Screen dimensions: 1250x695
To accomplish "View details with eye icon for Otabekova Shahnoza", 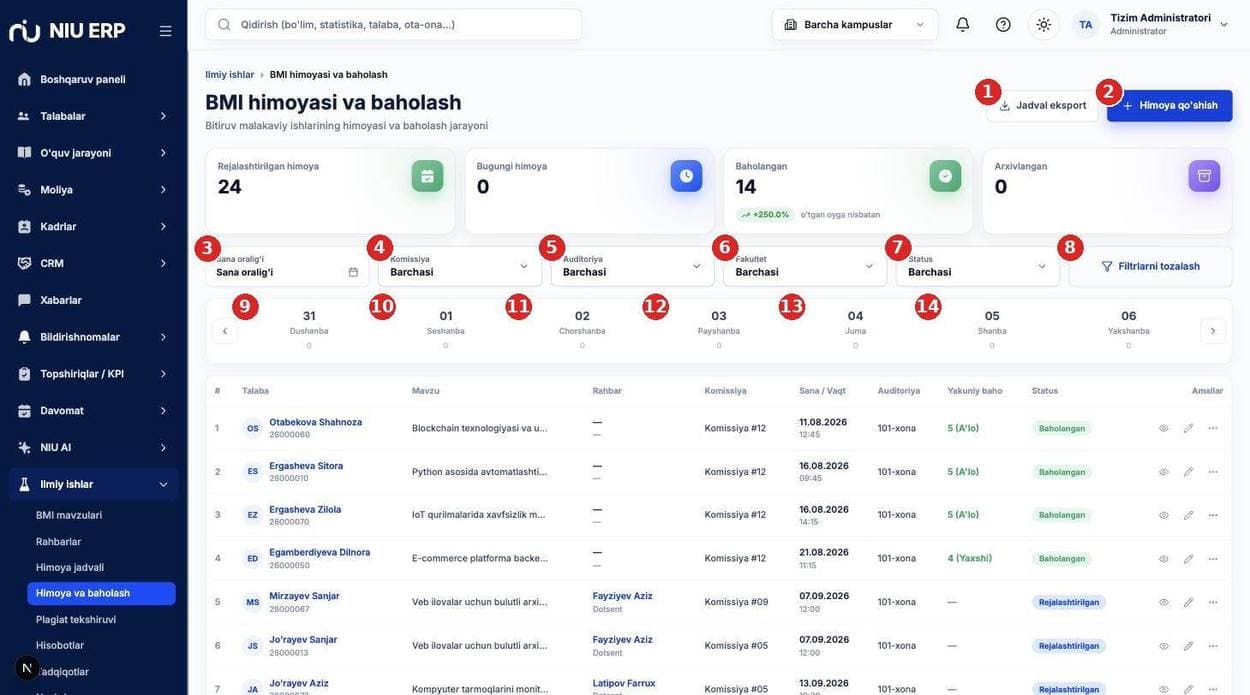I will [1164, 428].
